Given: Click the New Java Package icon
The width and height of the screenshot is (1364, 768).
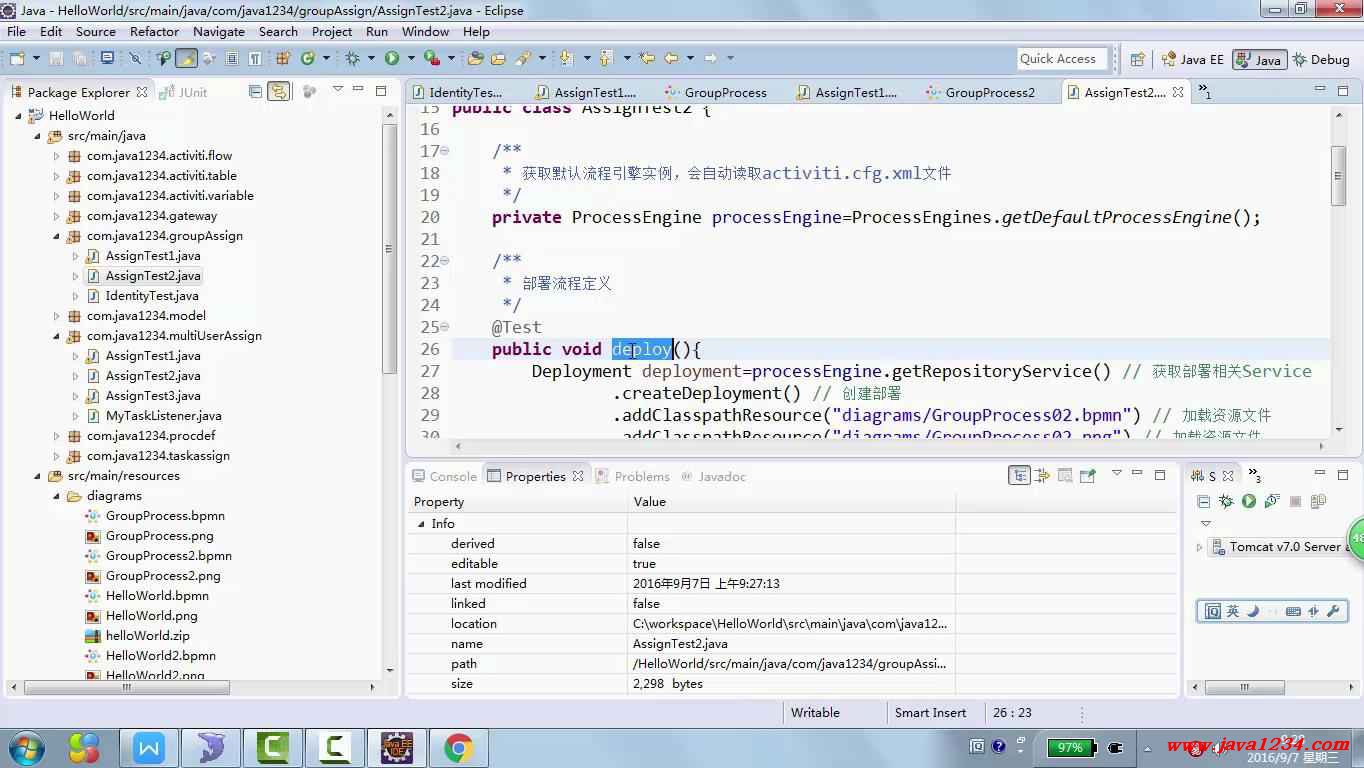Looking at the screenshot, I should click(x=283, y=59).
